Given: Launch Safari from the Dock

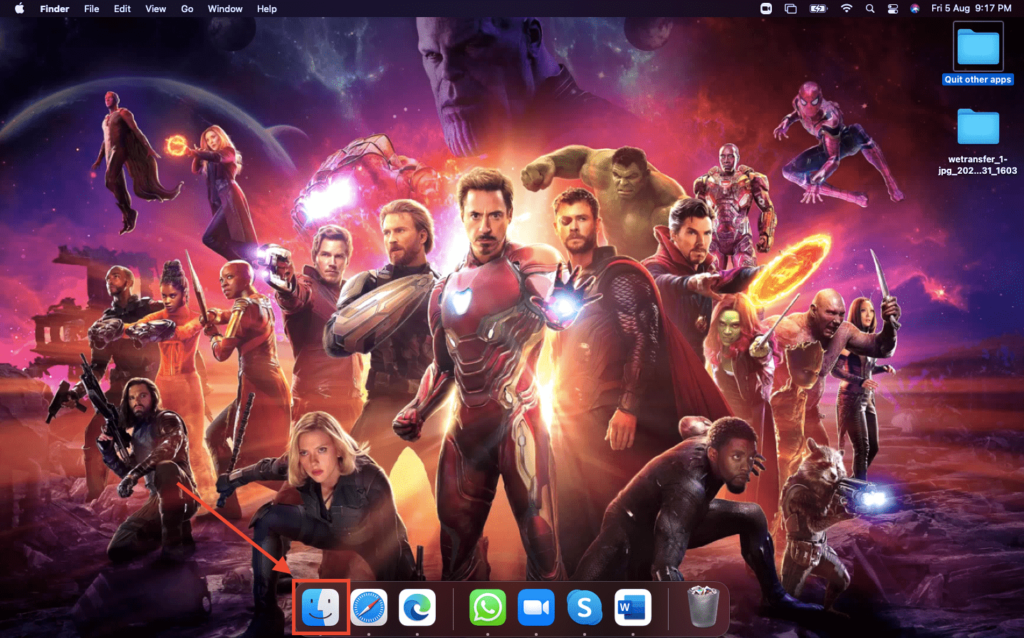Looking at the screenshot, I should [369, 607].
